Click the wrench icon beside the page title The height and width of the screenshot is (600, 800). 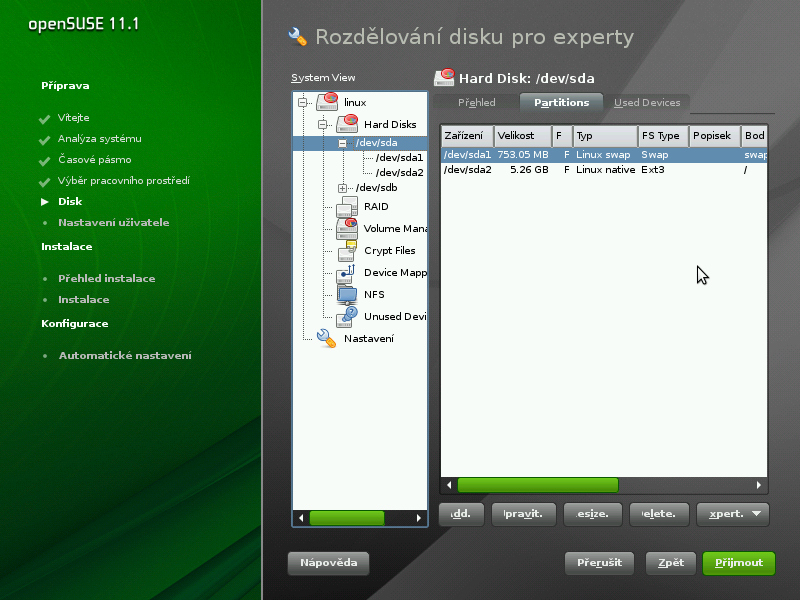tap(298, 36)
